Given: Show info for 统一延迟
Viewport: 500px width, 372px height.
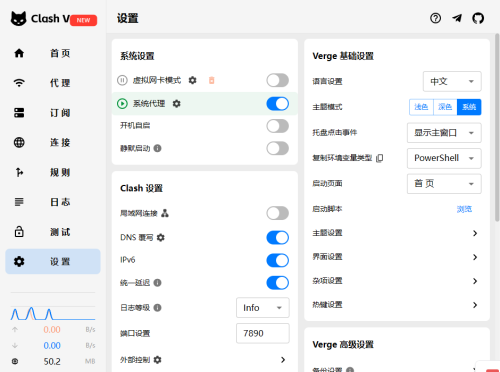Looking at the screenshot, I should click(157, 283).
